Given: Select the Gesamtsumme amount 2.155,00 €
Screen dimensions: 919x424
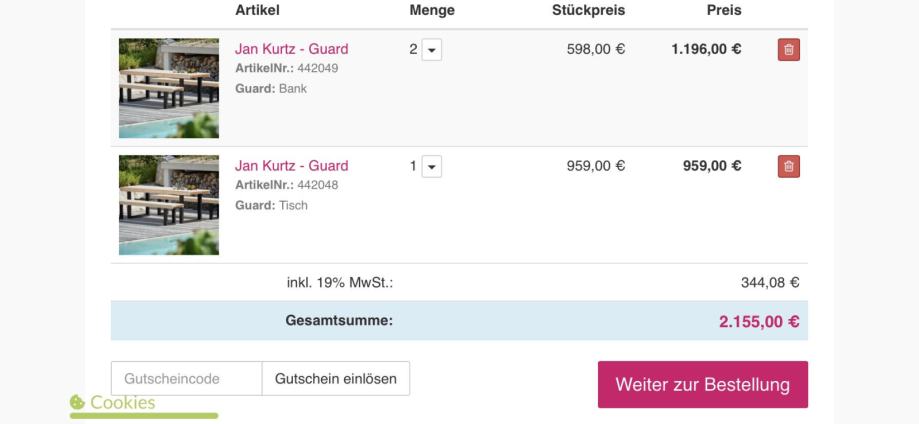Looking at the screenshot, I should tap(759, 321).
